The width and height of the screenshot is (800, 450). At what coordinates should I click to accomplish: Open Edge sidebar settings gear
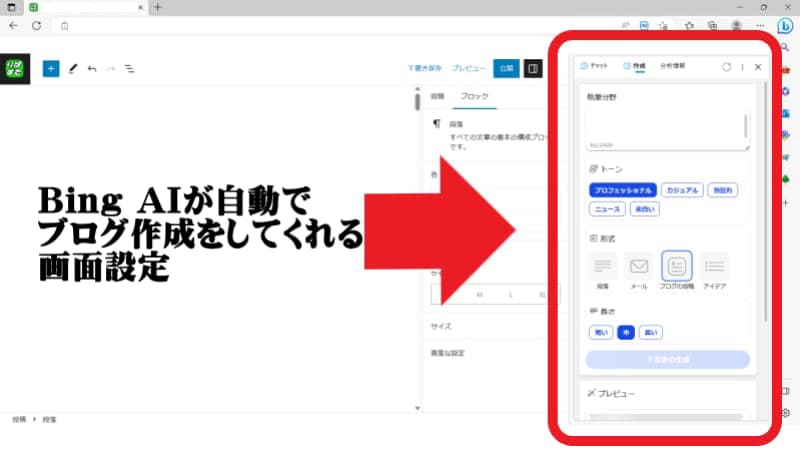pos(786,413)
